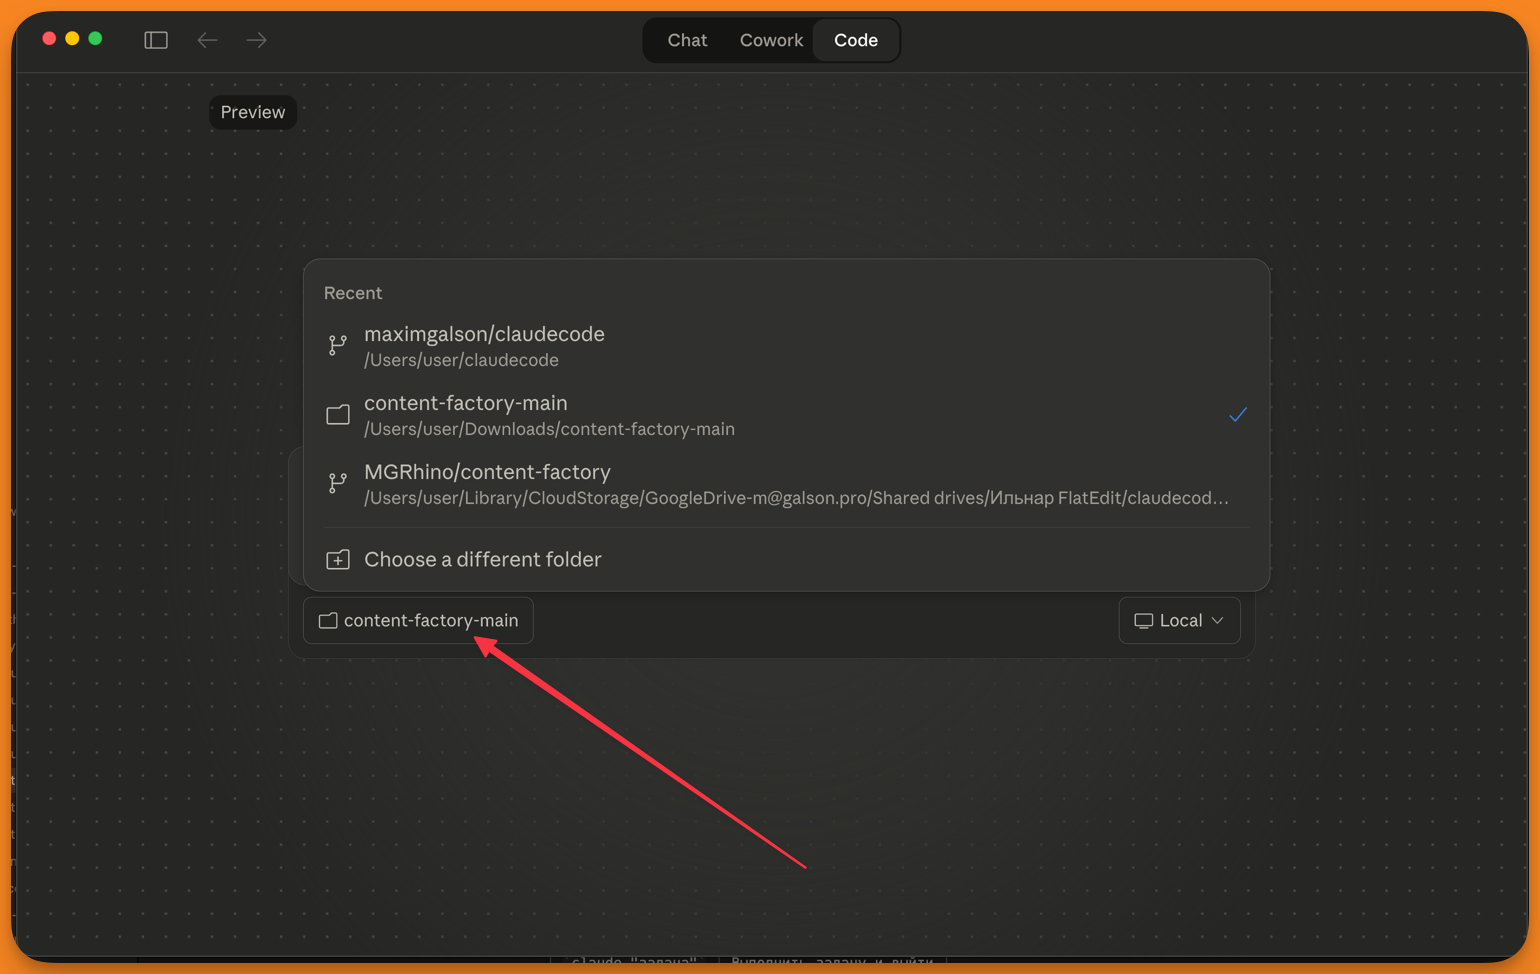1540x974 pixels.
Task: Select the MGRhino/content-factory repo entry
Action: [x=786, y=484]
